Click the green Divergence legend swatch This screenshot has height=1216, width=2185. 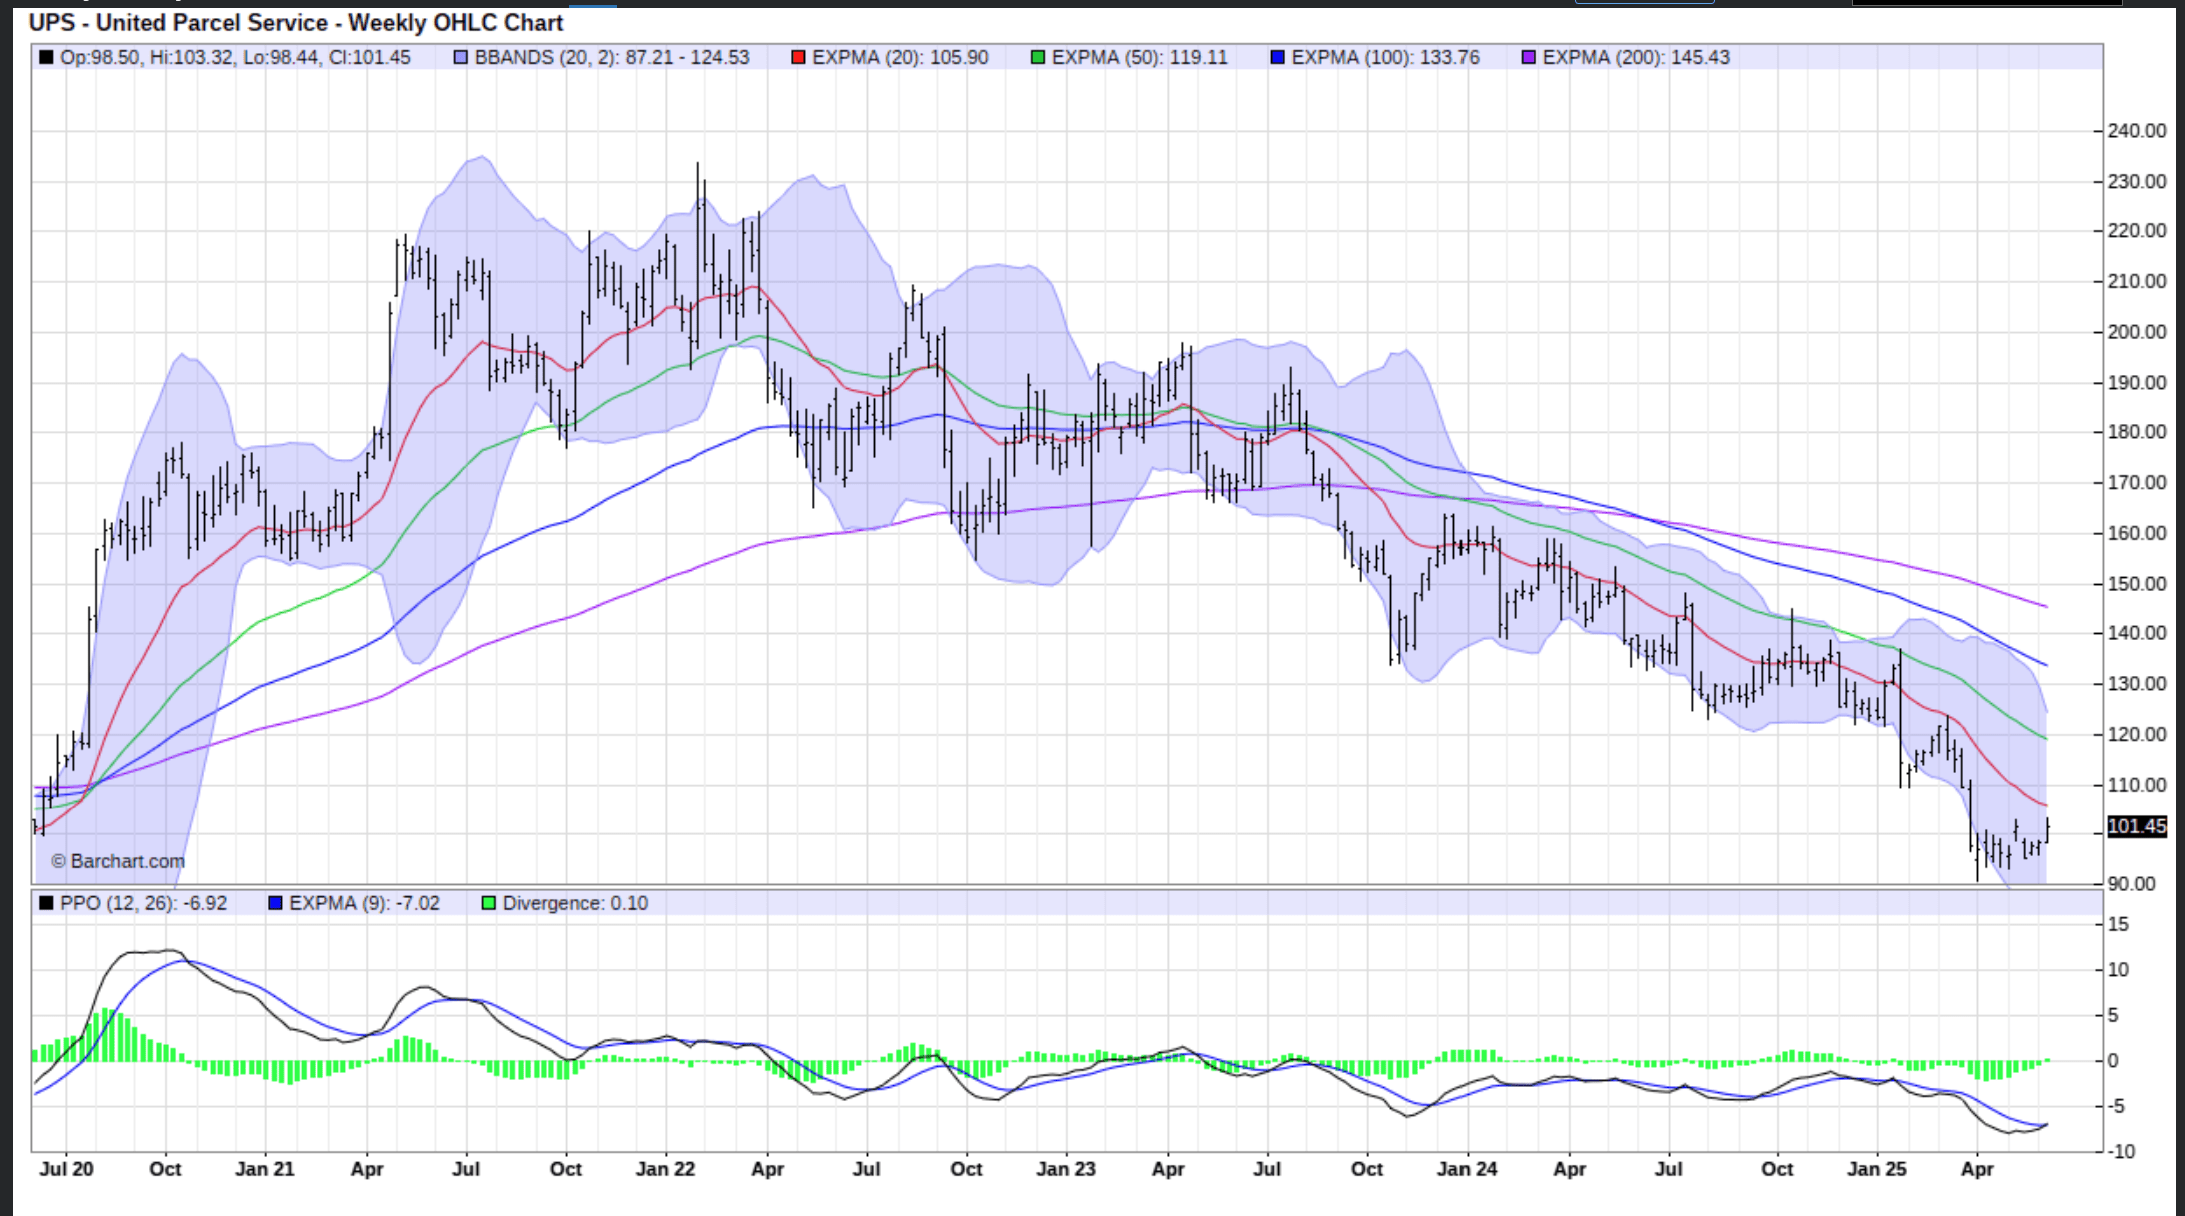tap(489, 903)
